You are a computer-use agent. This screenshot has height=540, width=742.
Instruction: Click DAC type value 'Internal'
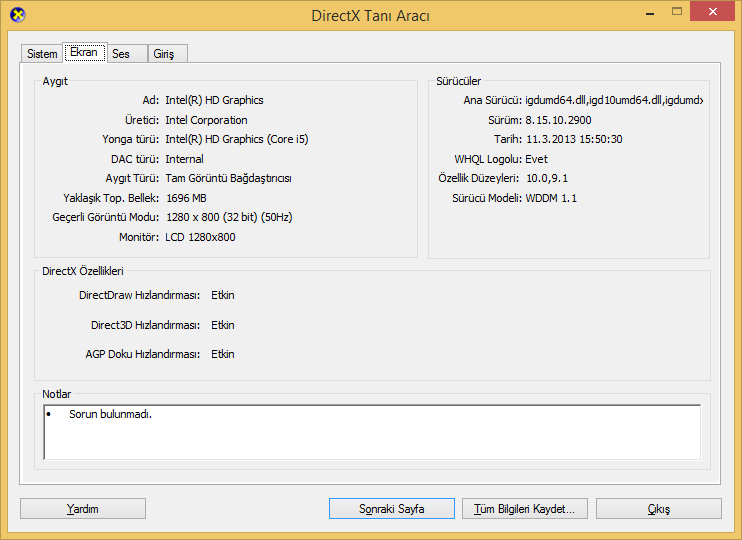point(185,159)
